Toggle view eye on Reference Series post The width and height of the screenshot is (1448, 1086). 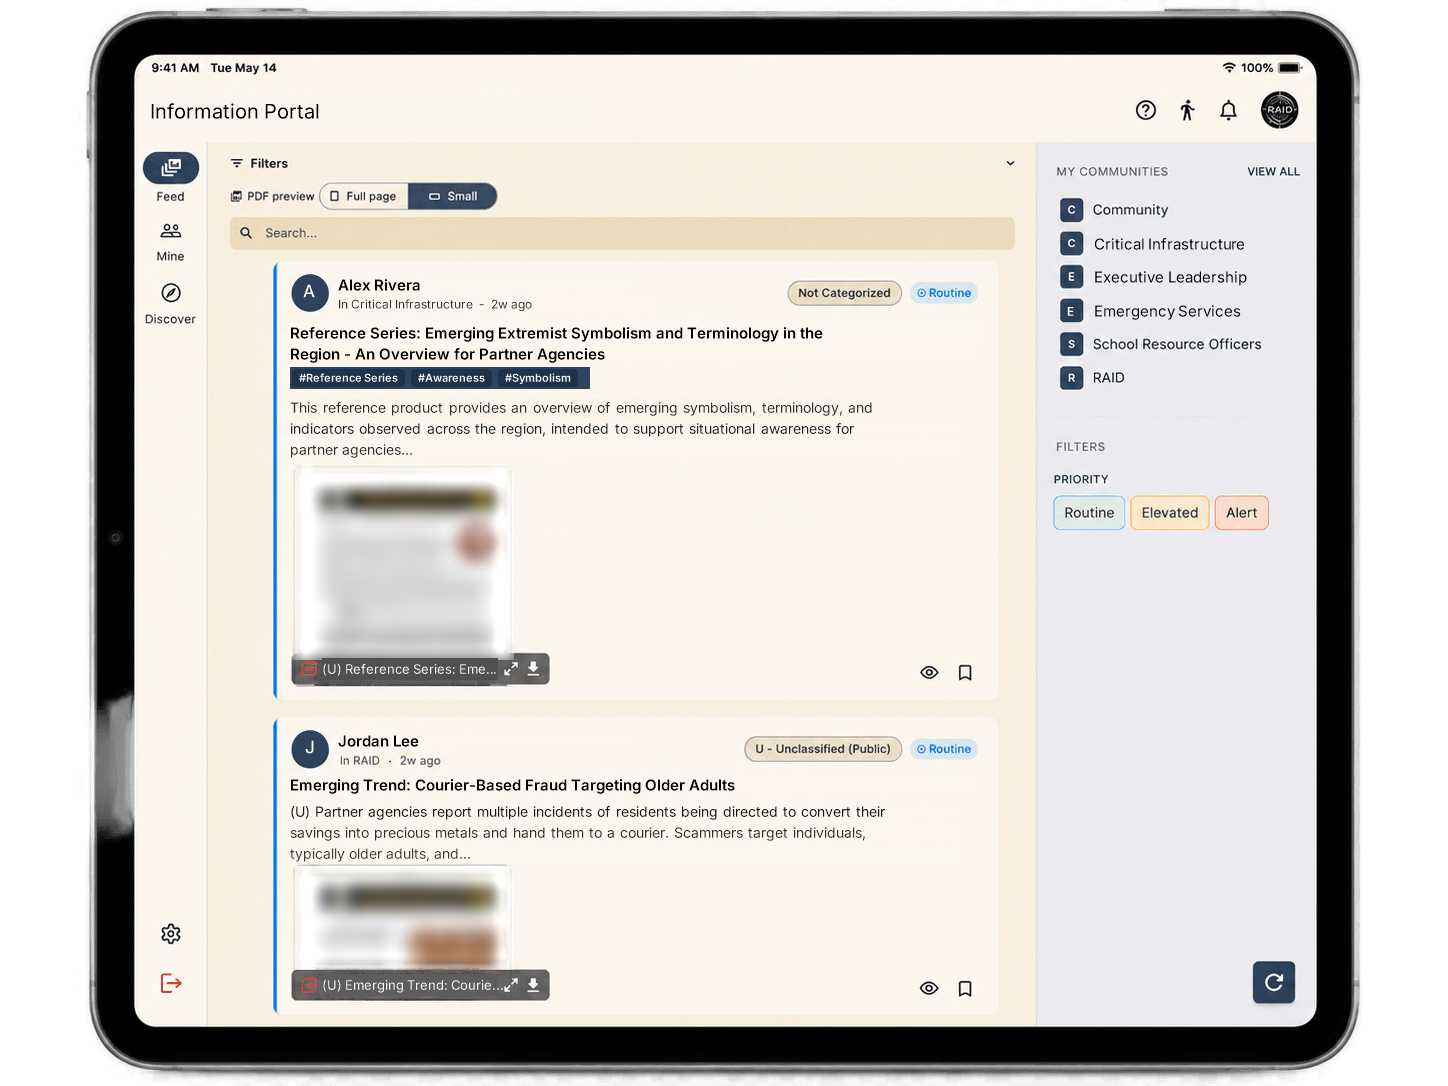click(x=929, y=673)
